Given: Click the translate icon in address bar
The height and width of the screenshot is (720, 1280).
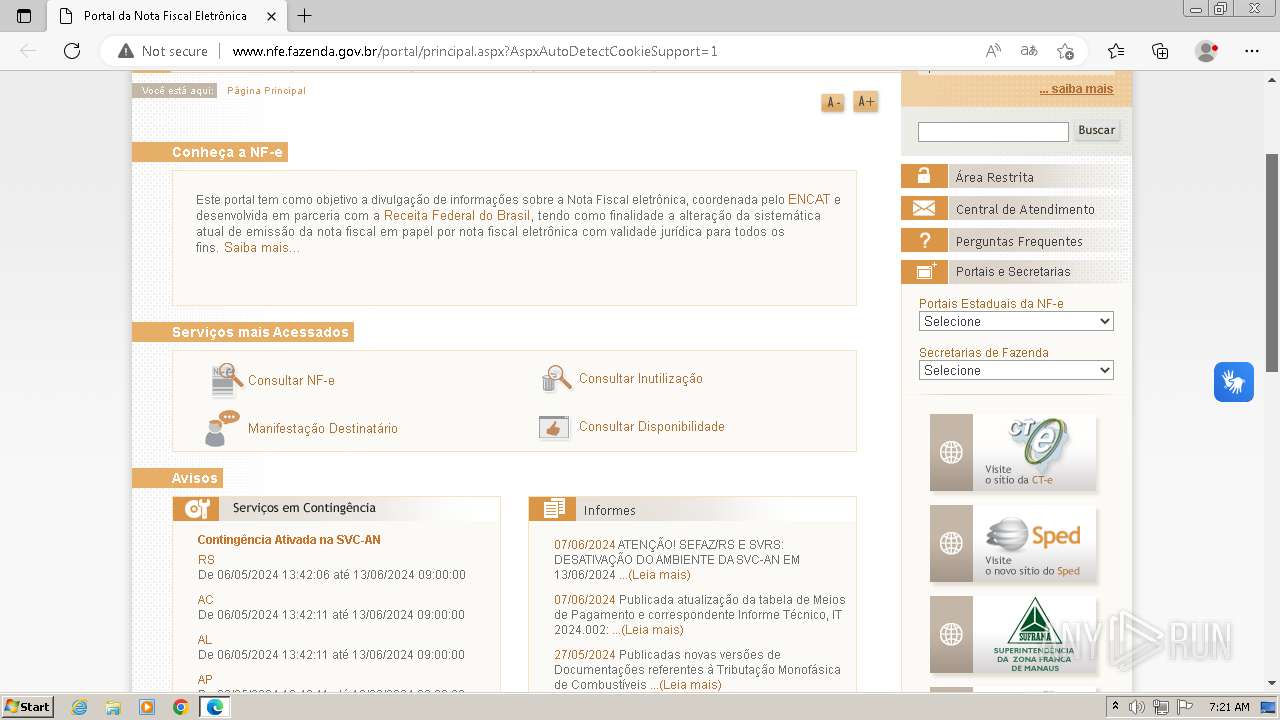Looking at the screenshot, I should (1029, 51).
